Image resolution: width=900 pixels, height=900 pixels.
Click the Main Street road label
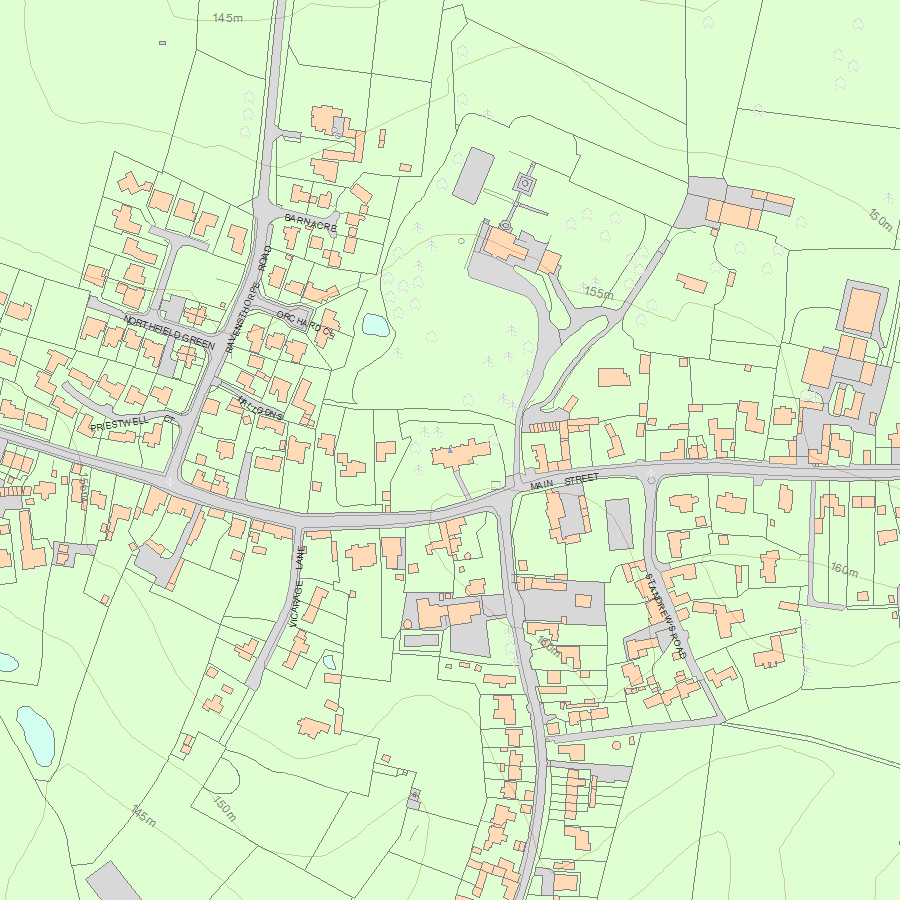click(x=564, y=482)
